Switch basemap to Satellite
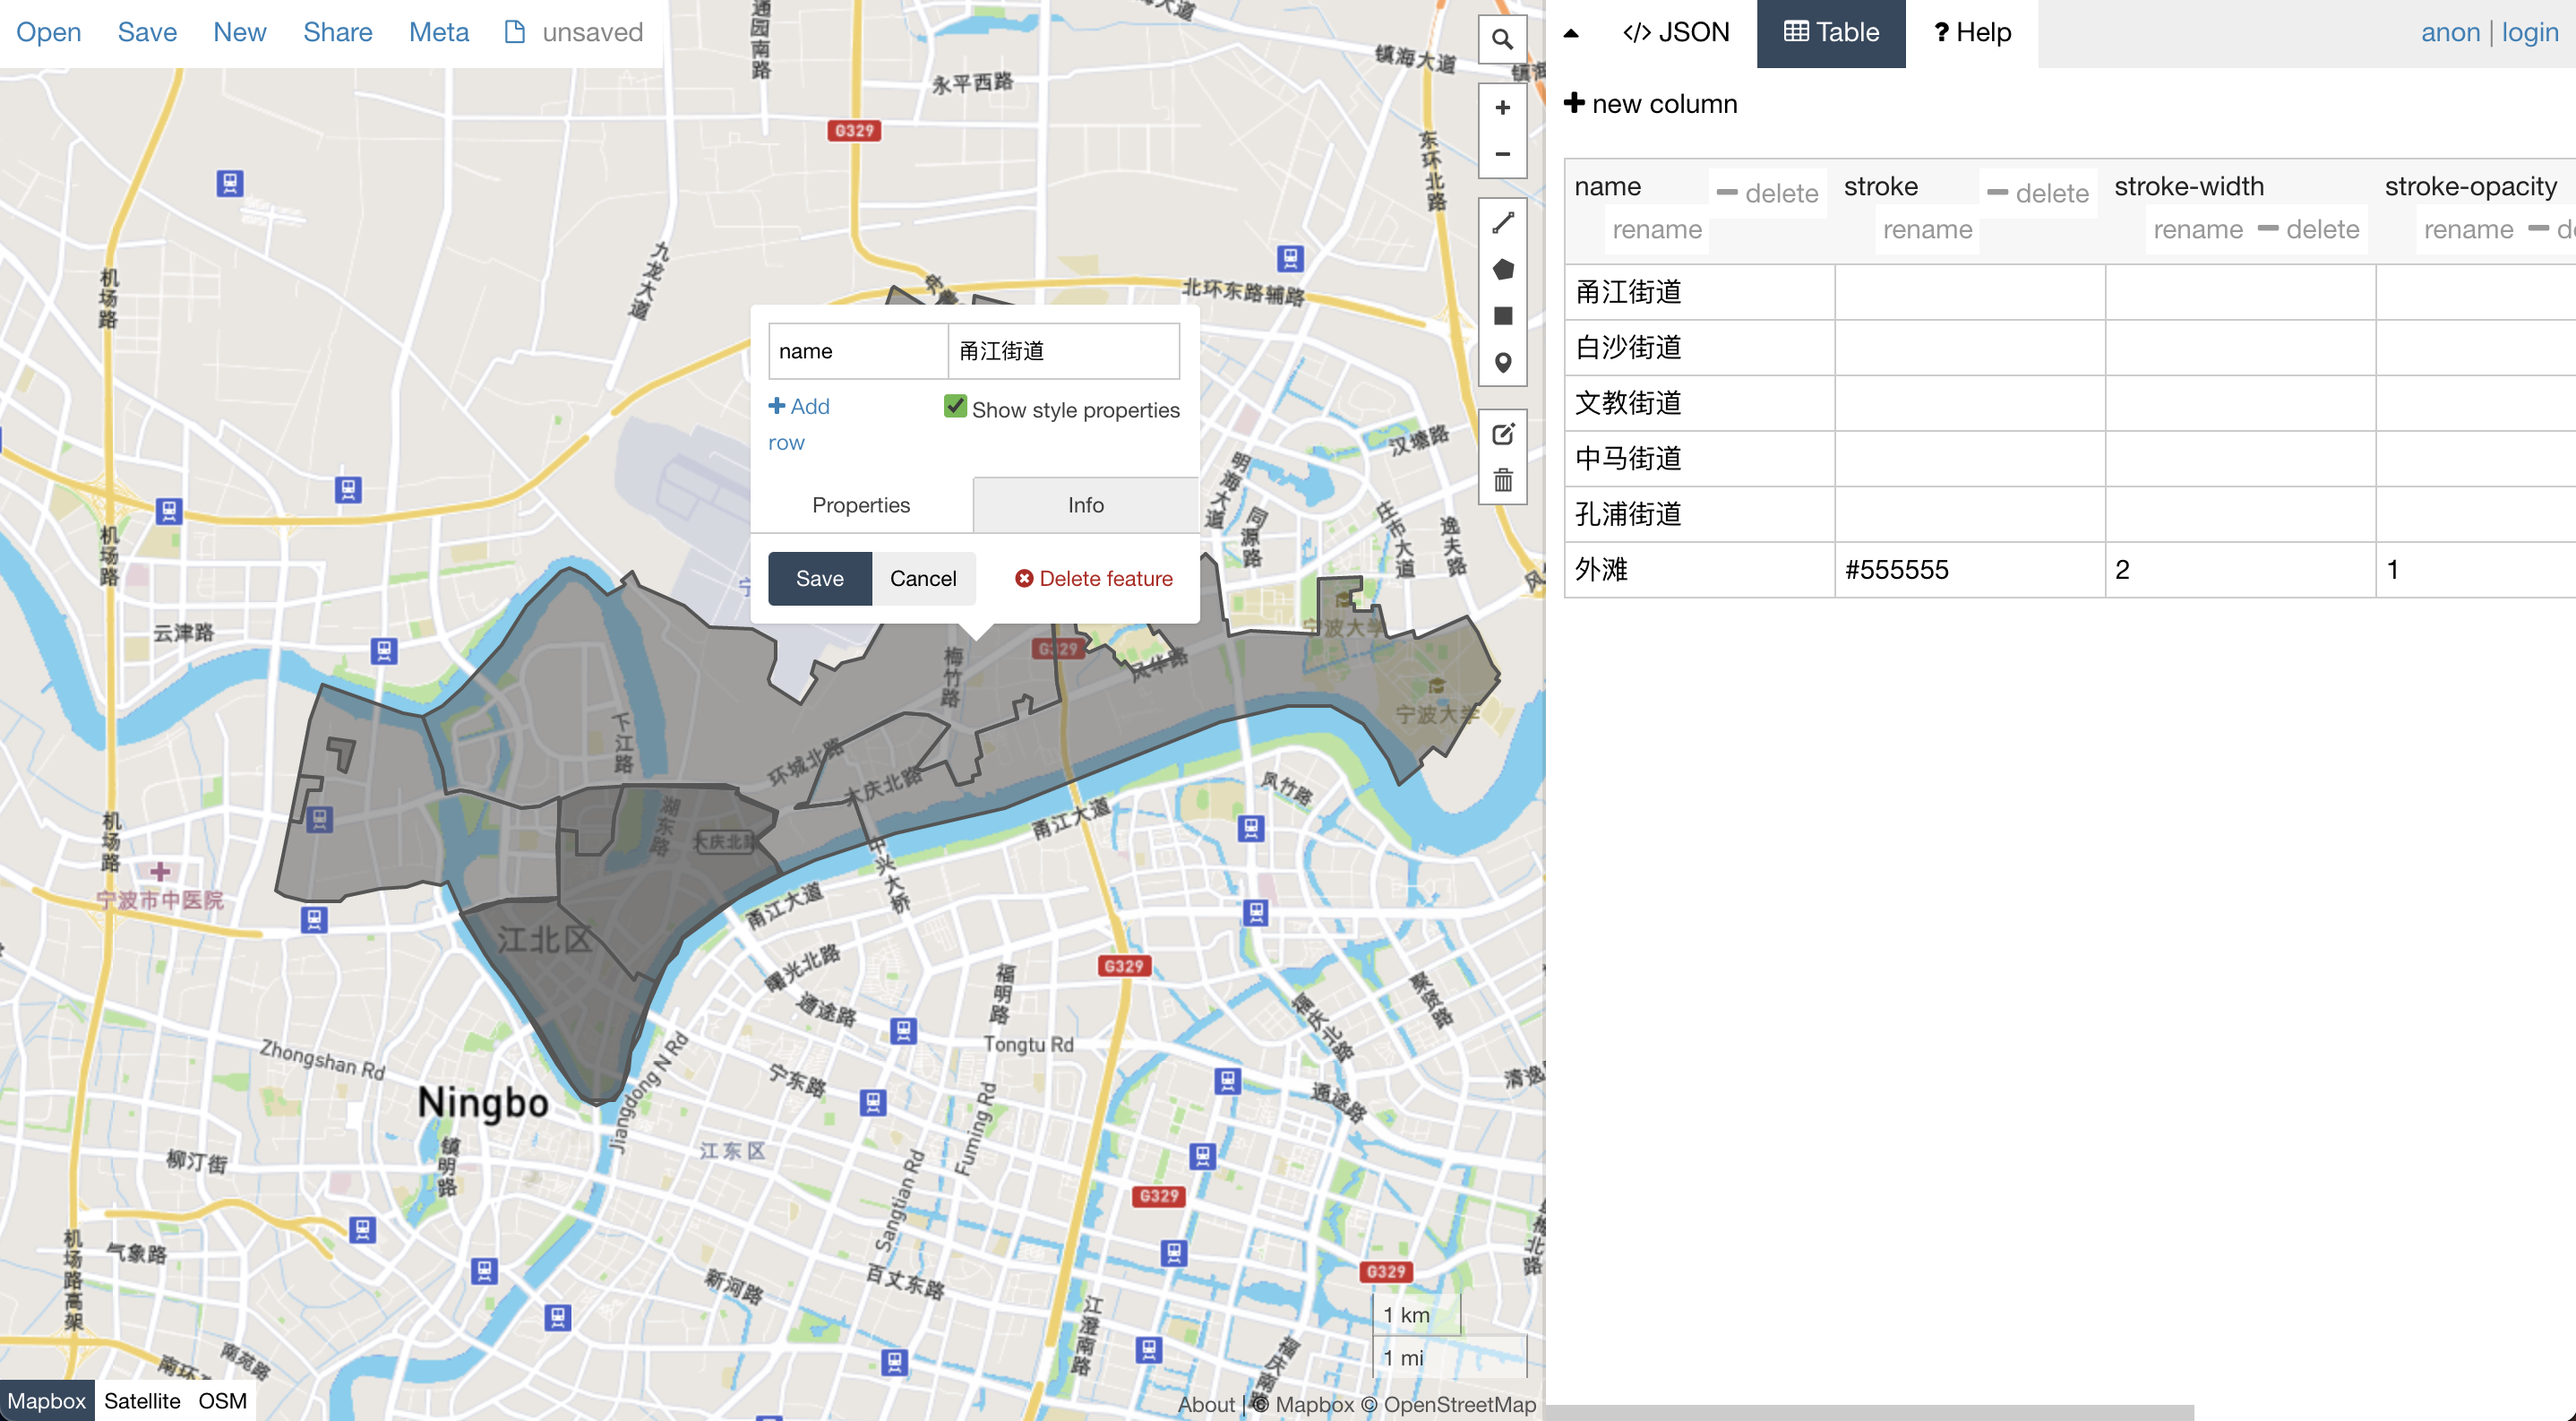Screen dimensions: 2576x1421 [142, 1401]
